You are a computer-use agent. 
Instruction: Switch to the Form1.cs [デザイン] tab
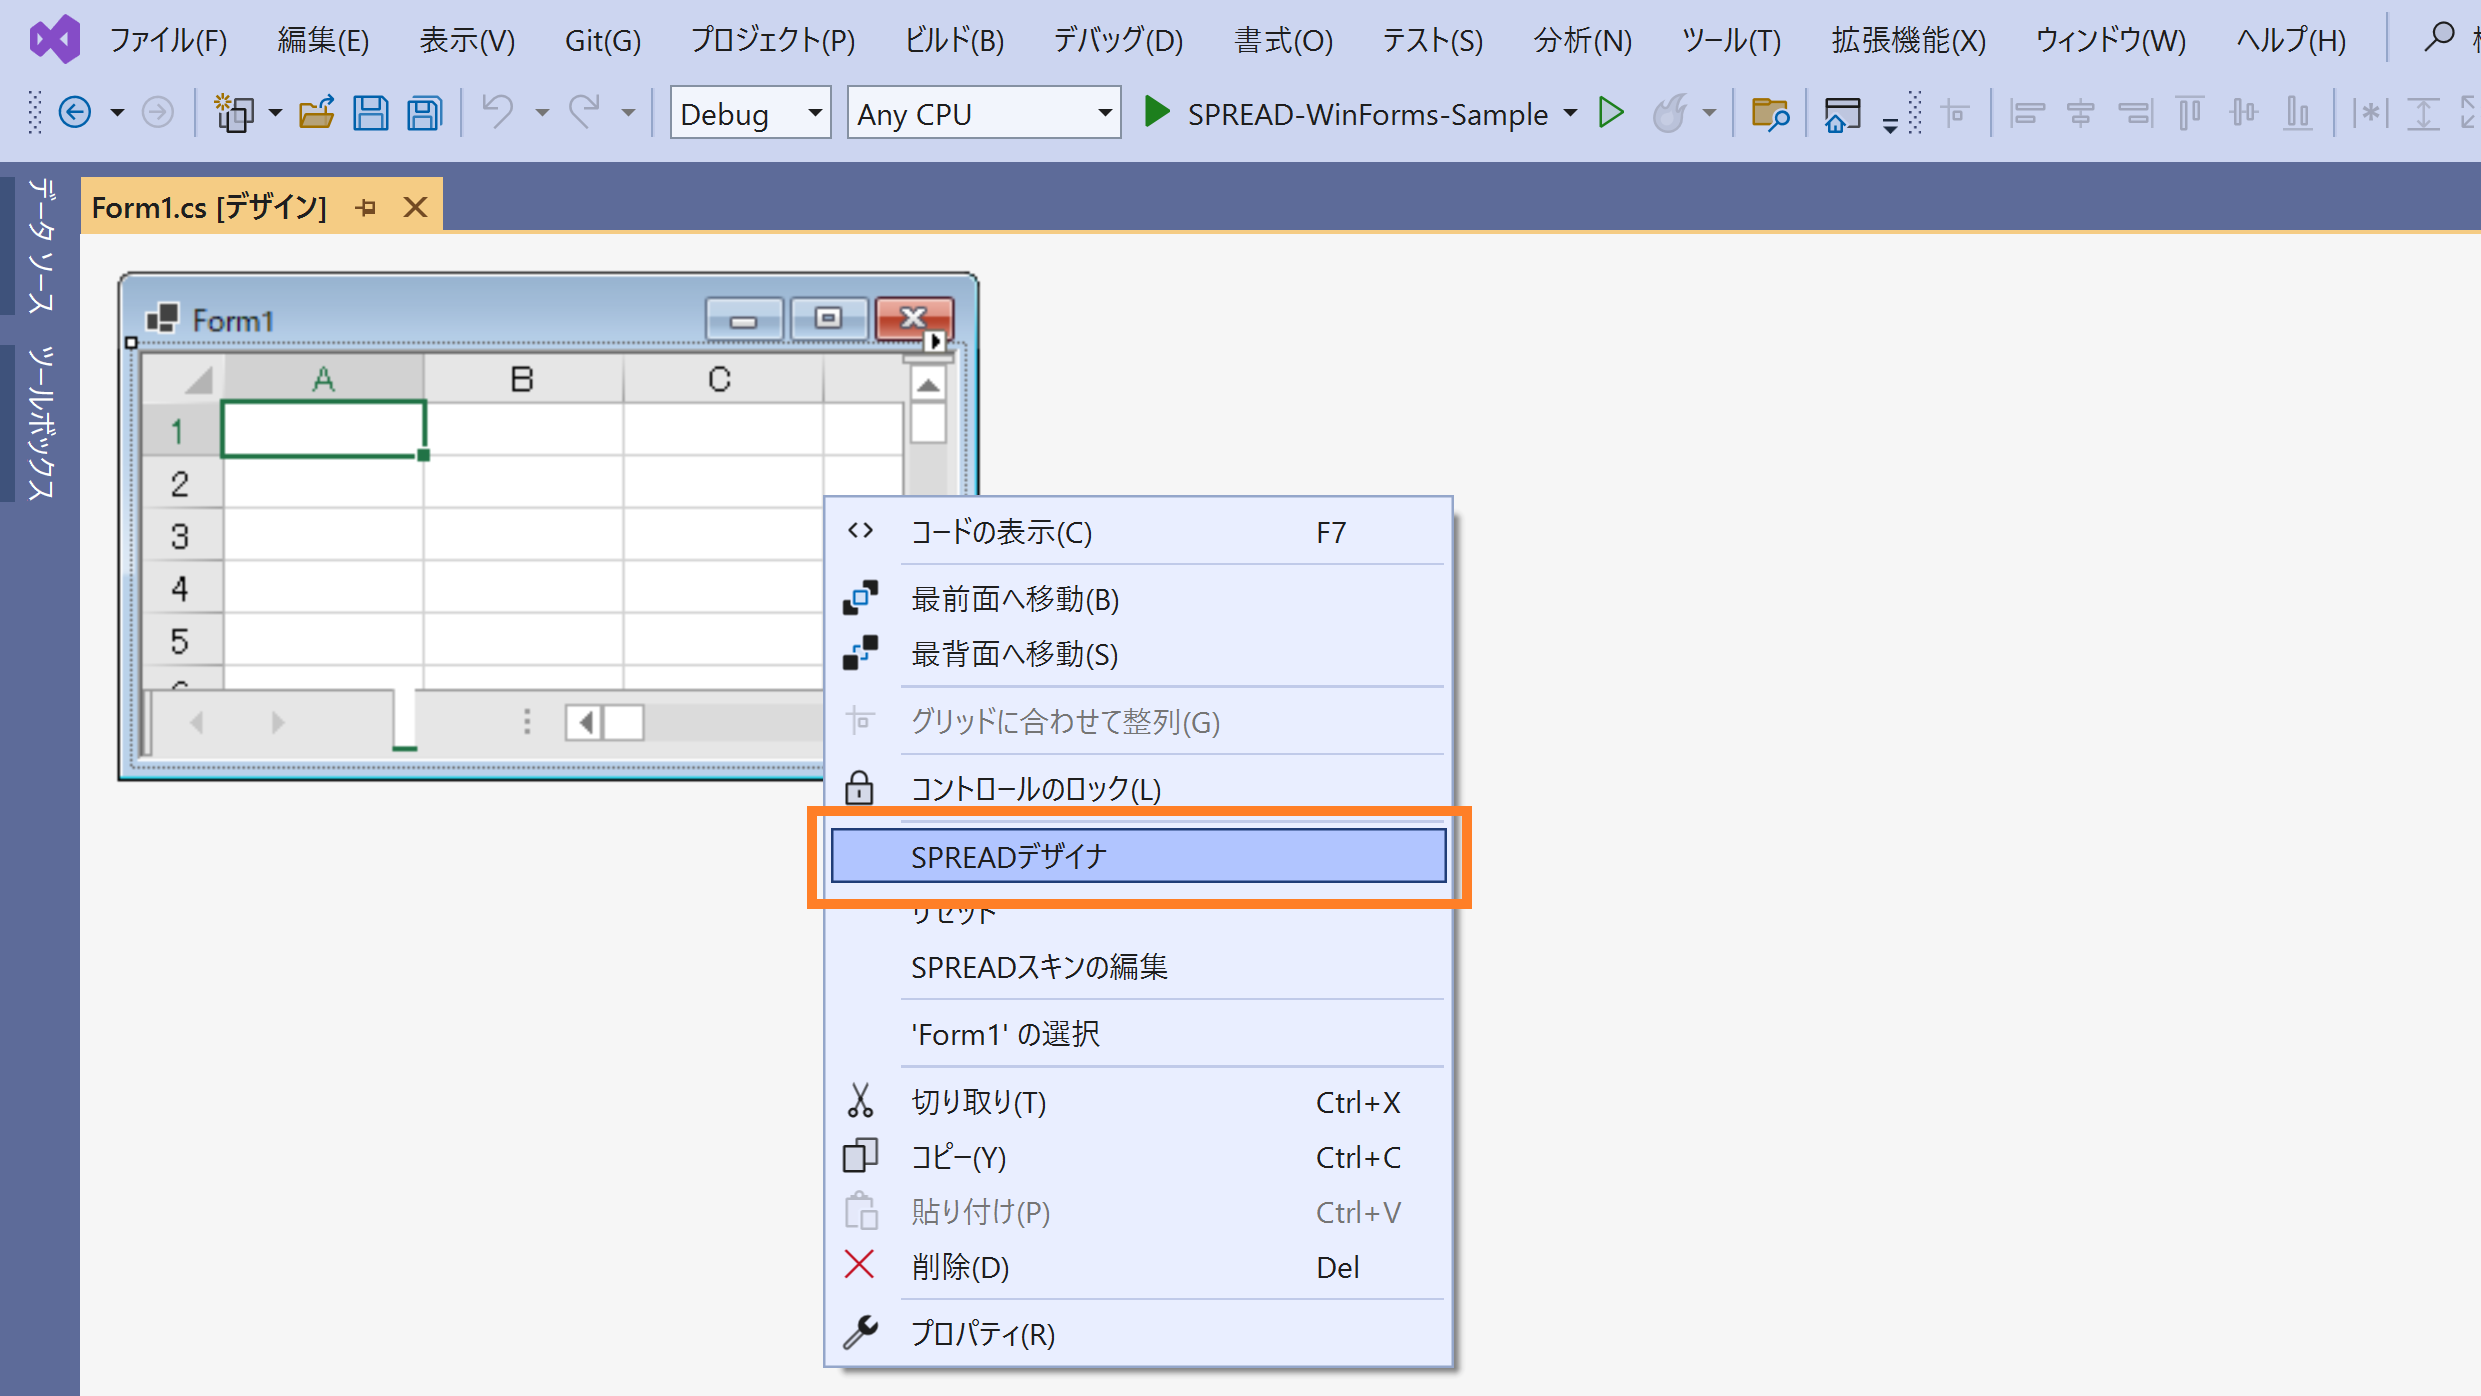click(209, 207)
